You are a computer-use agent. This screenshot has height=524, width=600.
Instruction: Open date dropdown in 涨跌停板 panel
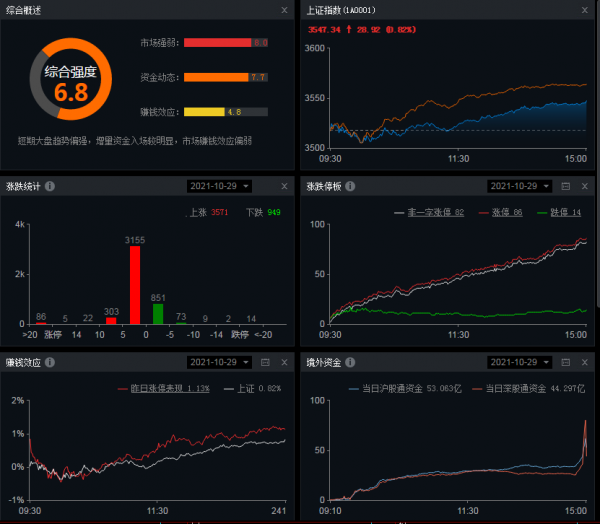(519, 186)
